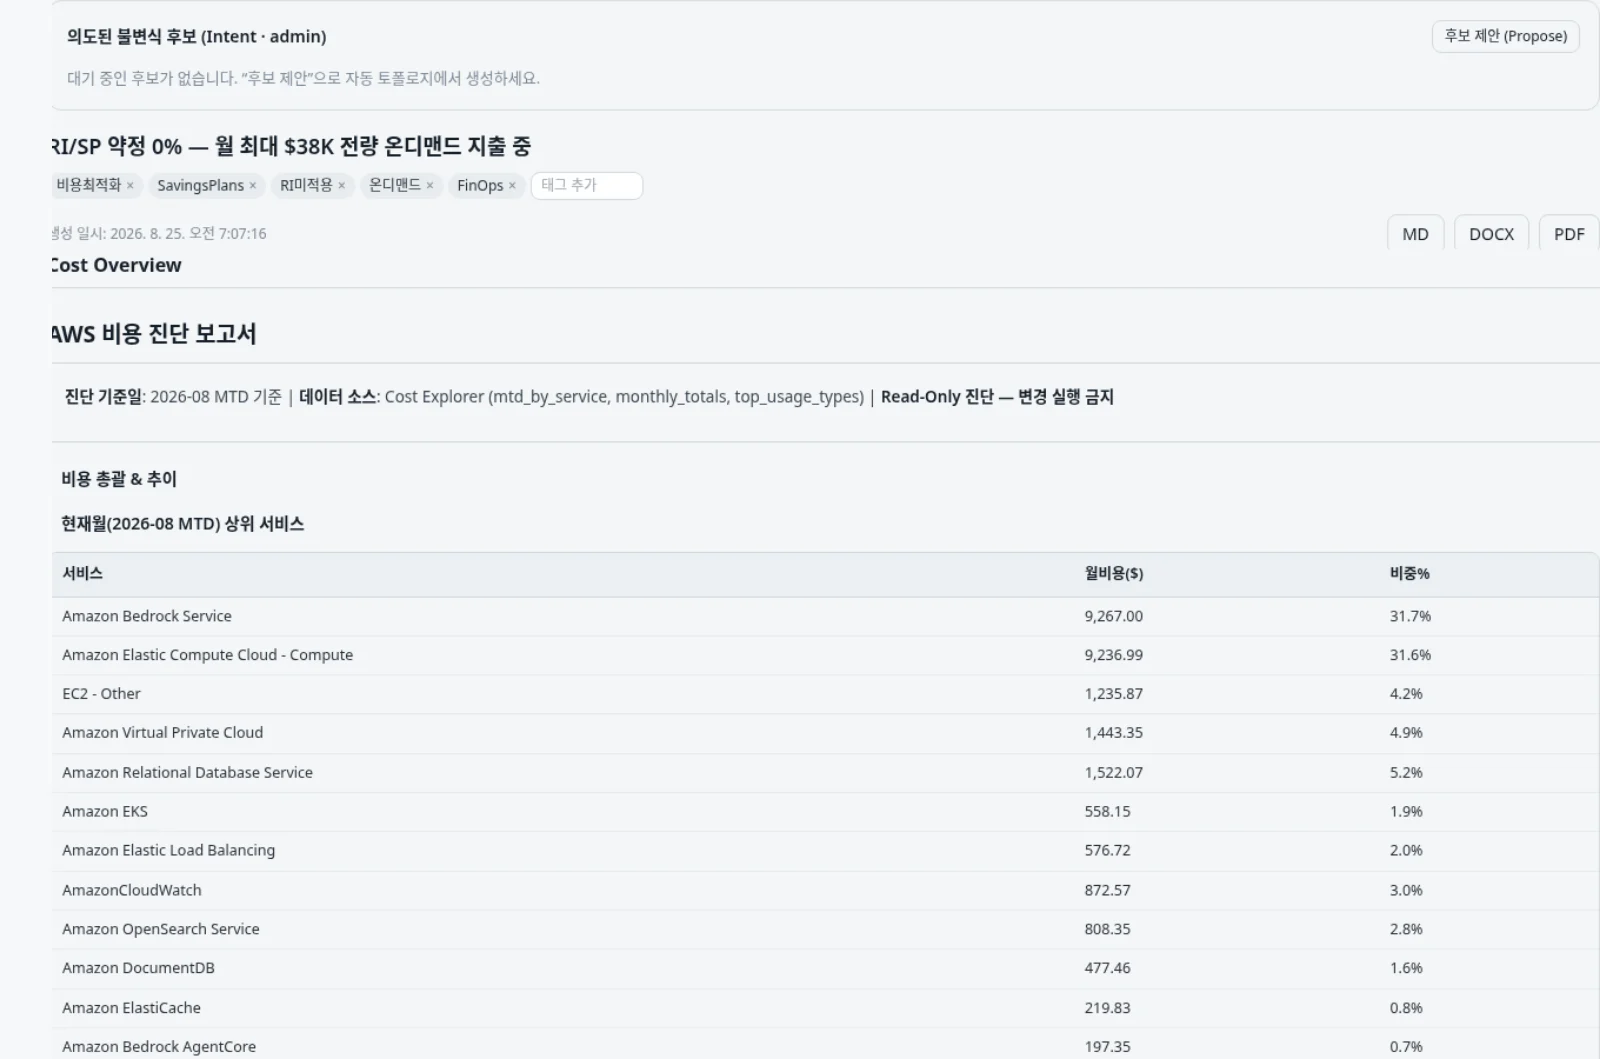Export the report as PDF
This screenshot has width=1600, height=1059.
(x=1569, y=234)
